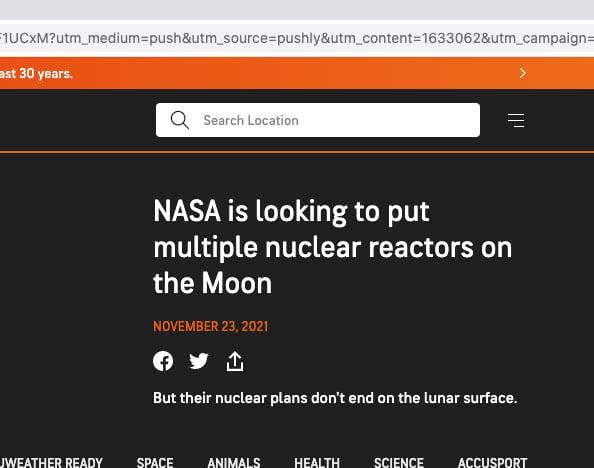Click the browser URL address bar
Image resolution: width=594 pixels, height=468 pixels.
pyautogui.click(x=297, y=38)
